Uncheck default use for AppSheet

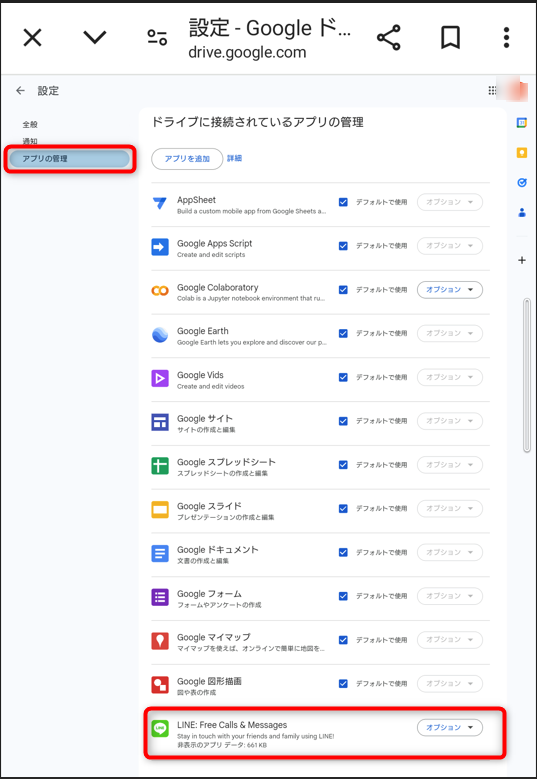click(x=343, y=202)
